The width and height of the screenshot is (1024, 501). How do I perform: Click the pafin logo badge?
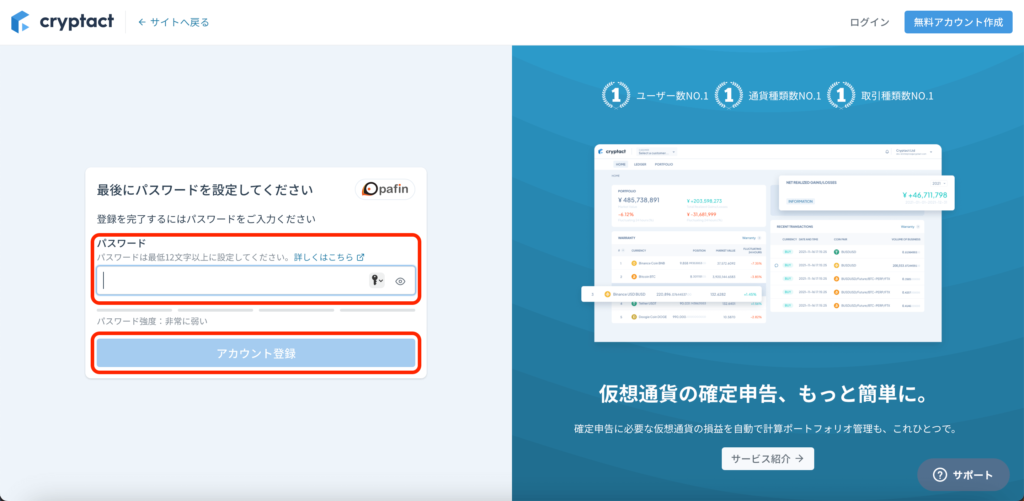pos(385,189)
